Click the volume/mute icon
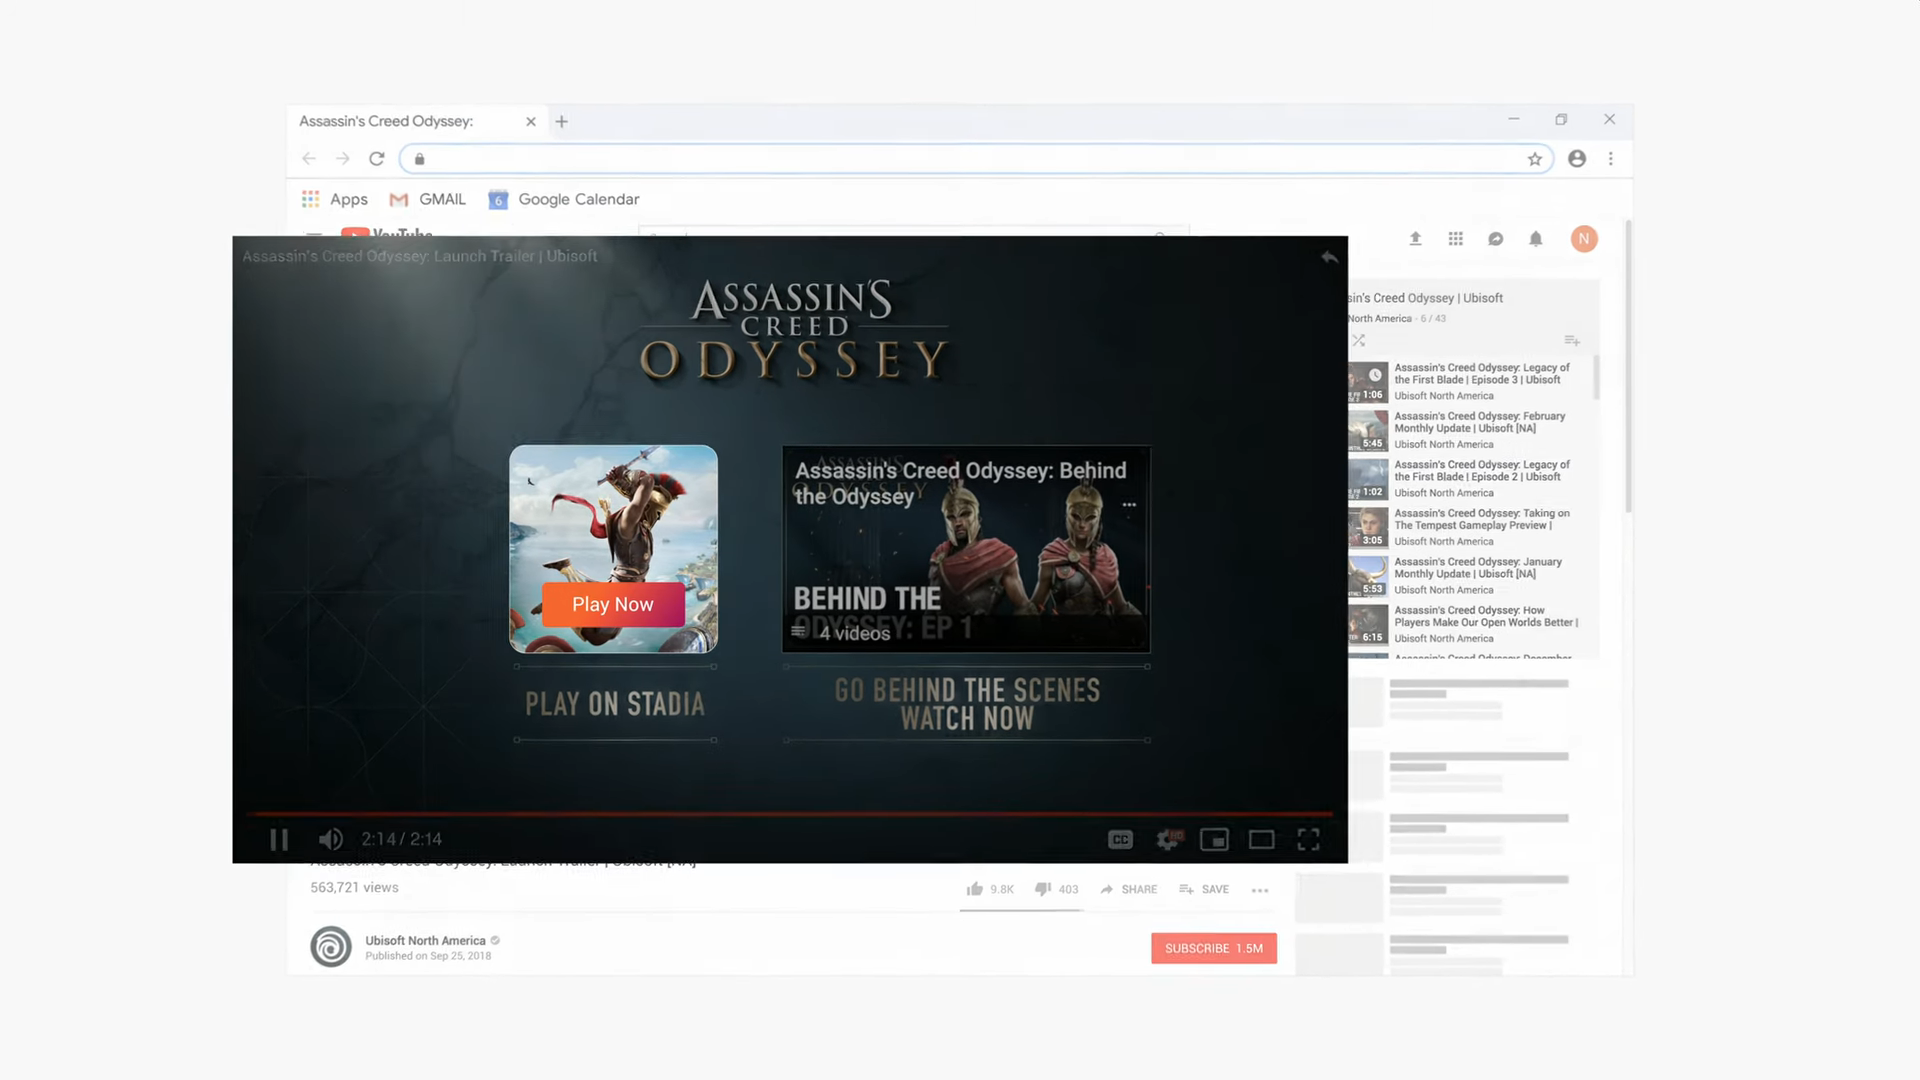Screen dimensions: 1920x1080 pyautogui.click(x=331, y=839)
